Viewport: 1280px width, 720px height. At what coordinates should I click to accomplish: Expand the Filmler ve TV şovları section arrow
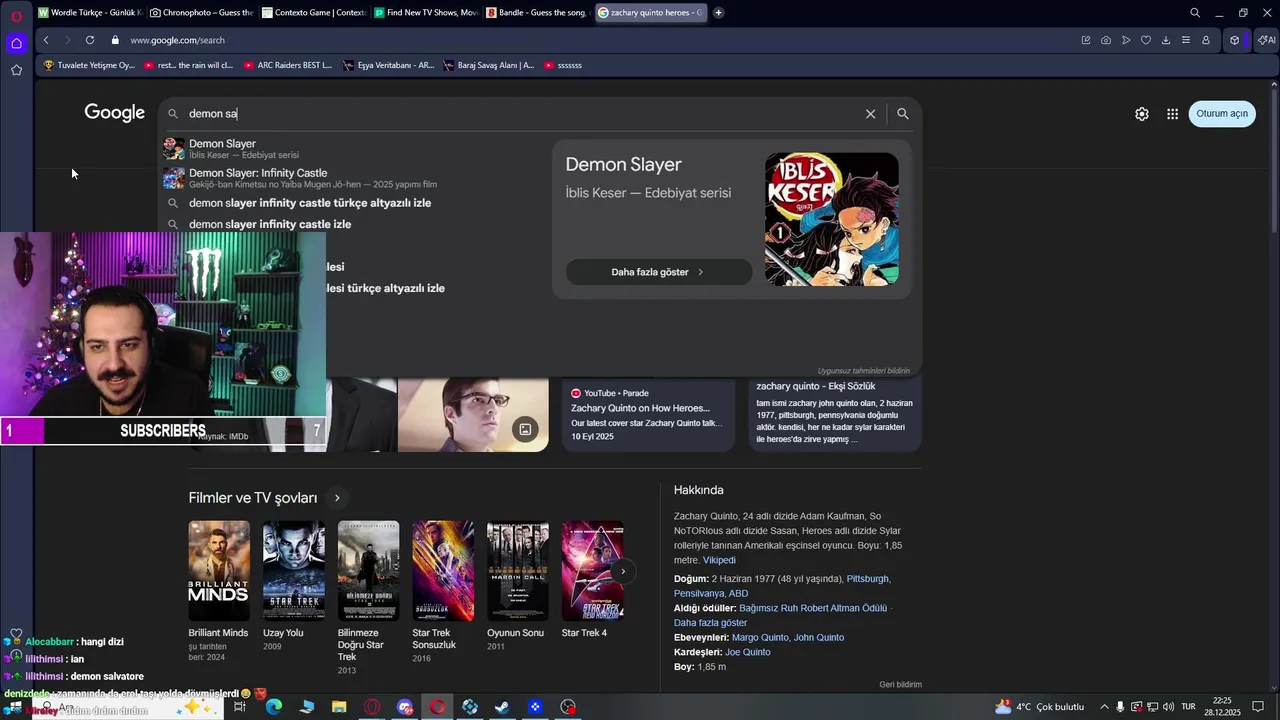click(x=337, y=498)
